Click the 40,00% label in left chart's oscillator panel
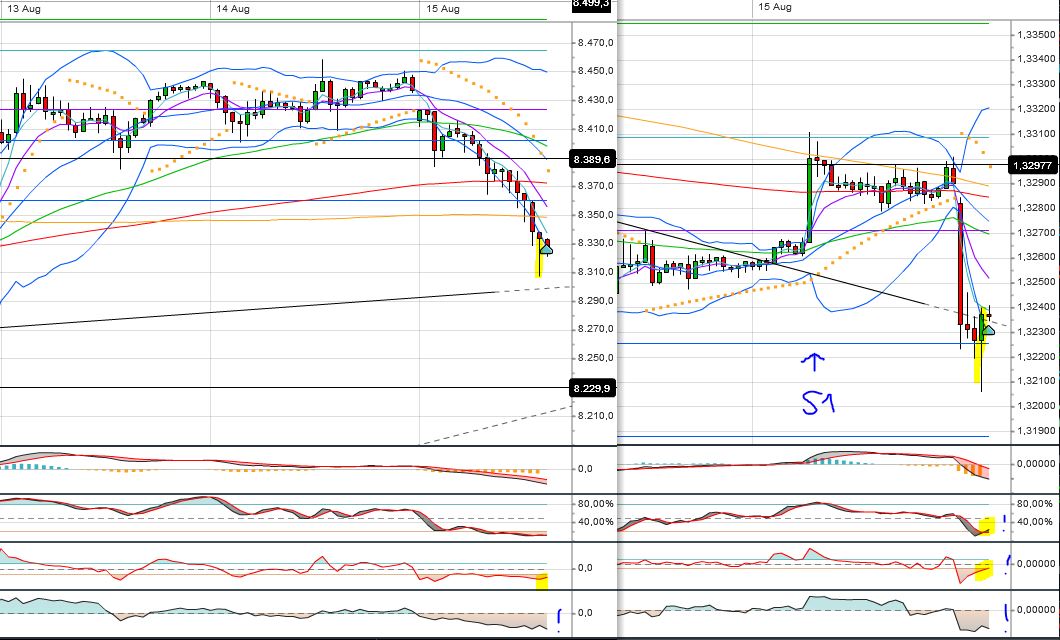This screenshot has height=640, width=1060. [596, 522]
